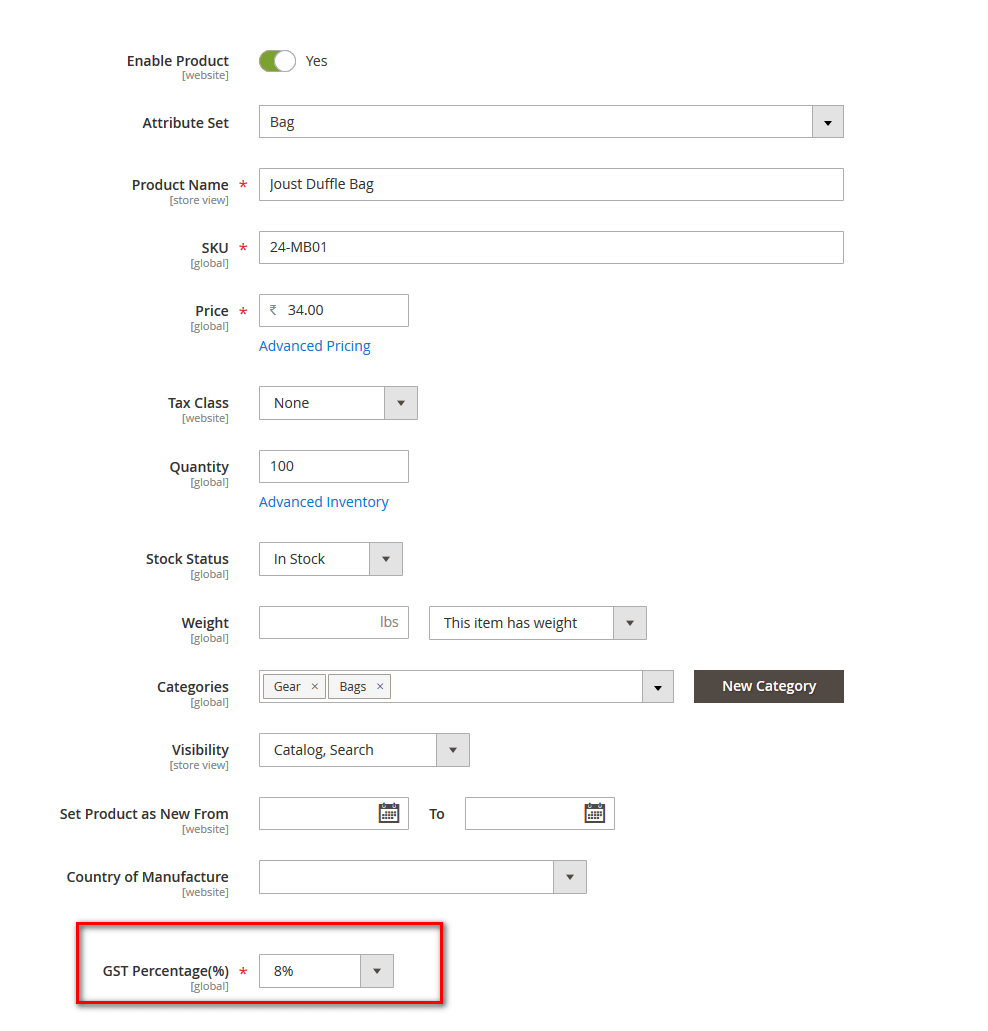
Task: Click the Gear category tag label
Action: 287,686
